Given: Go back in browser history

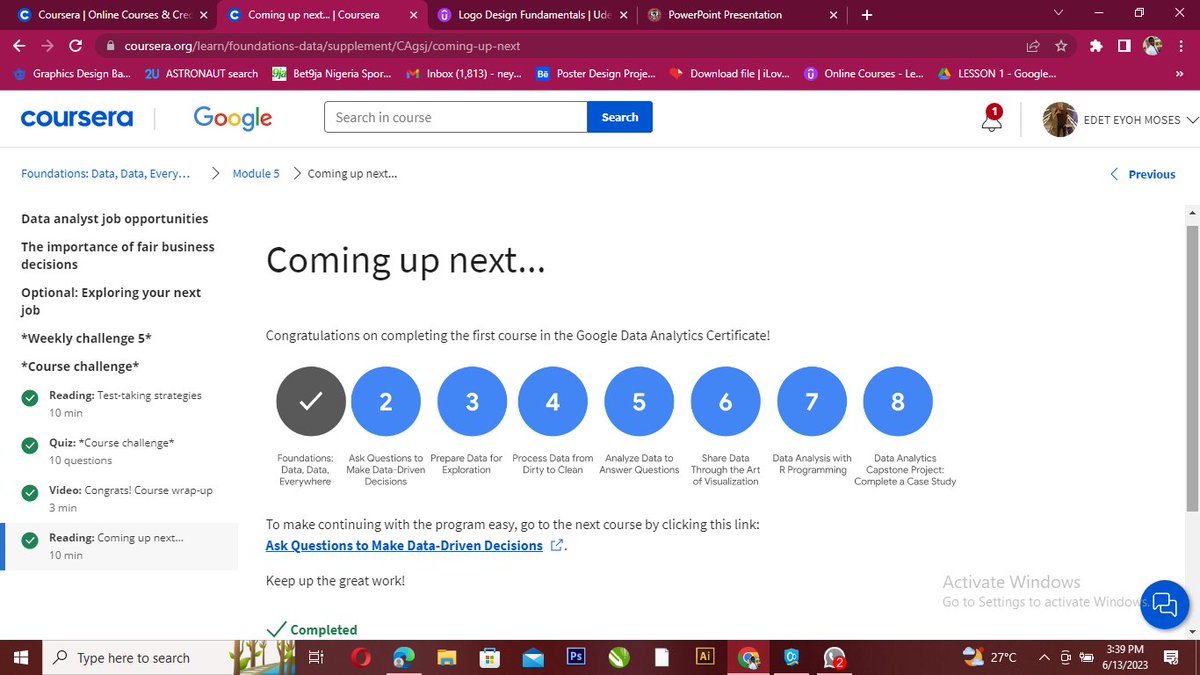Looking at the screenshot, I should coord(19,46).
